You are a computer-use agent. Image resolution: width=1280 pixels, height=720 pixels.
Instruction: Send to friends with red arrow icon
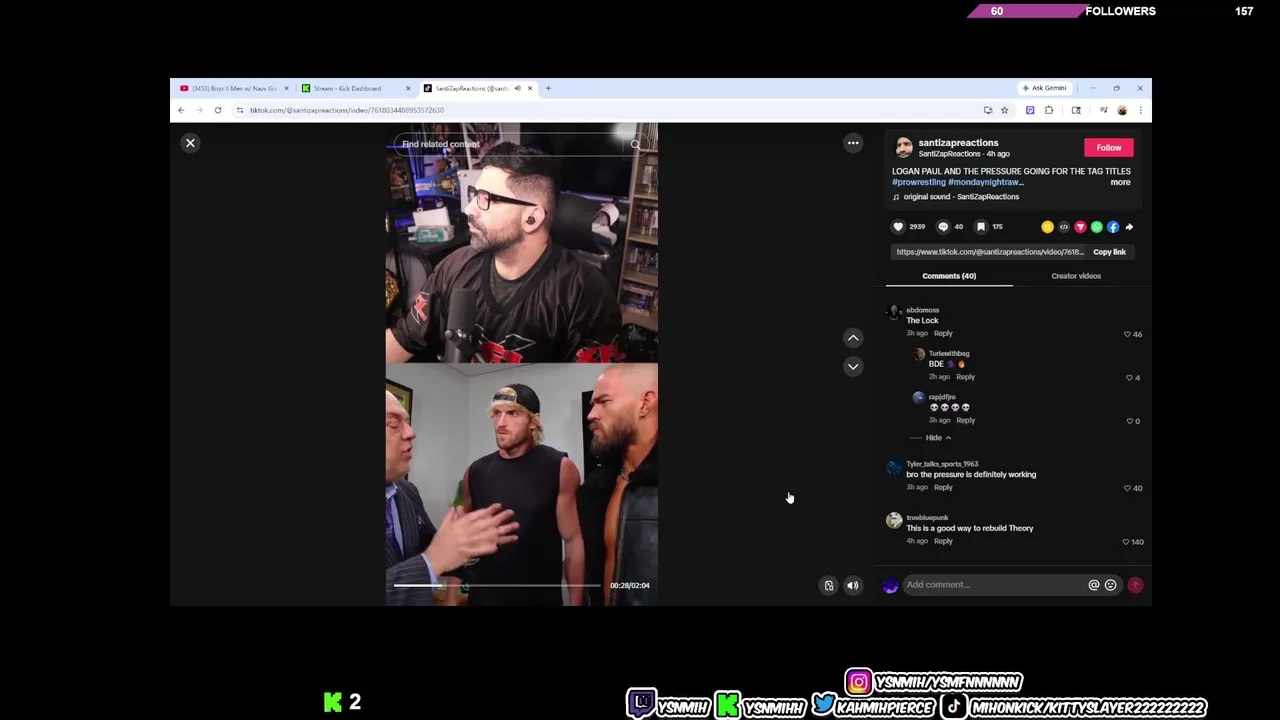coord(1080,227)
